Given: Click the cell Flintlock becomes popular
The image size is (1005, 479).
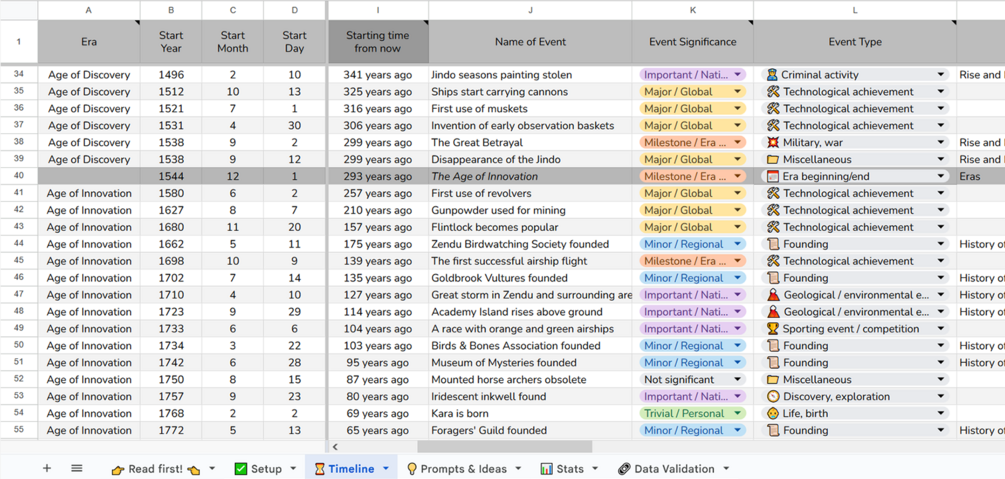Looking at the screenshot, I should click(530, 227).
